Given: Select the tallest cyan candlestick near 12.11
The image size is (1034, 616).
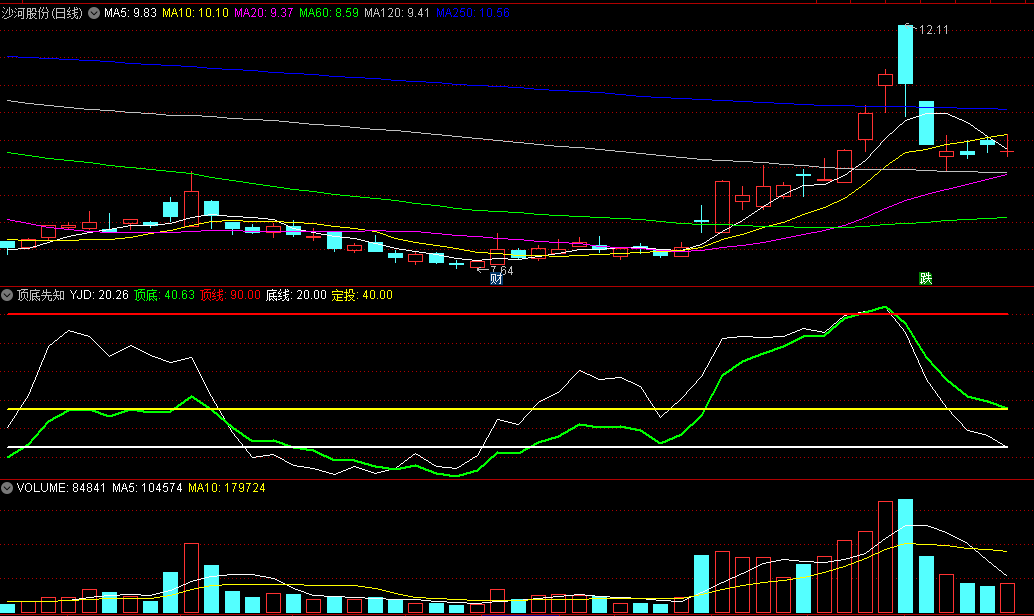Looking at the screenshot, I should (x=905, y=55).
